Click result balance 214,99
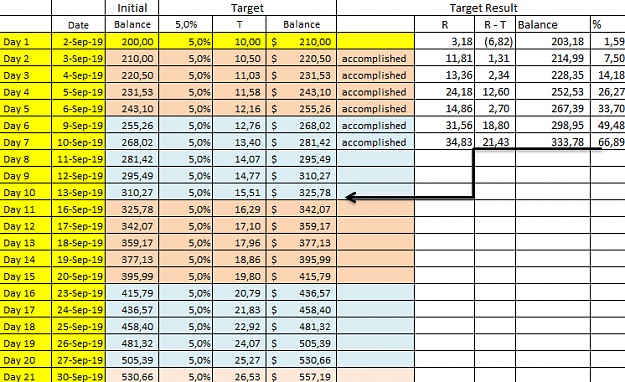Image resolution: width=625 pixels, height=382 pixels. pyautogui.click(x=552, y=58)
